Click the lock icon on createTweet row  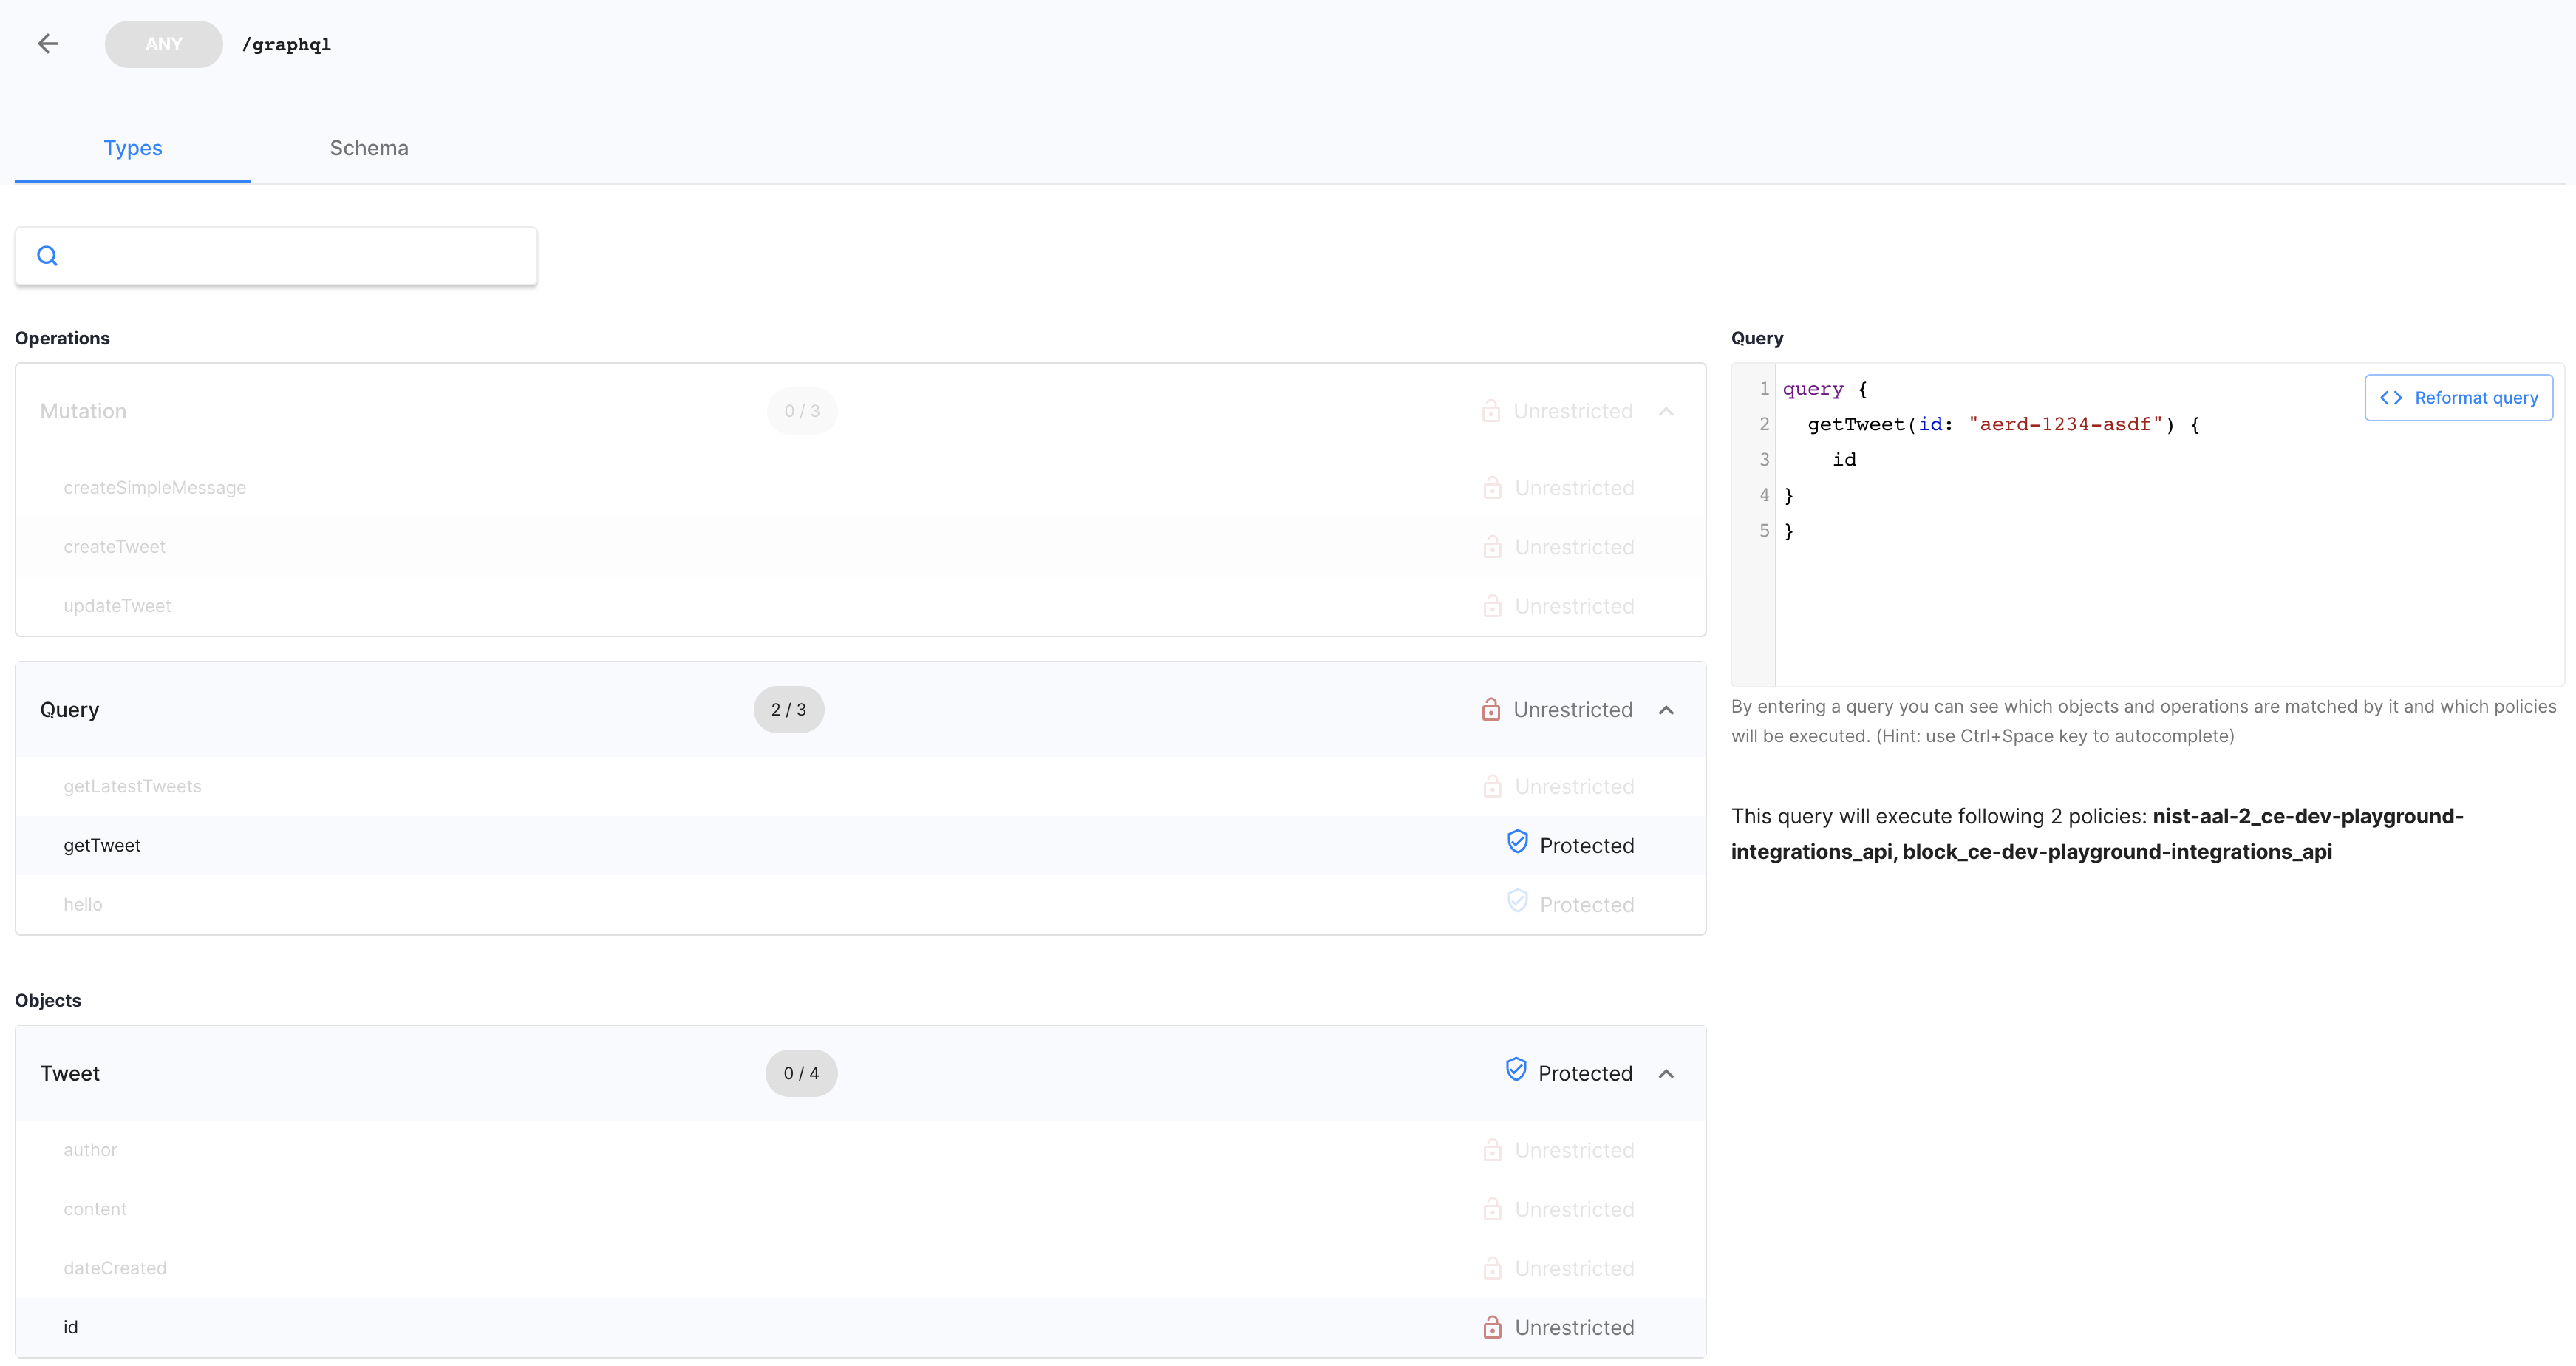1492,547
